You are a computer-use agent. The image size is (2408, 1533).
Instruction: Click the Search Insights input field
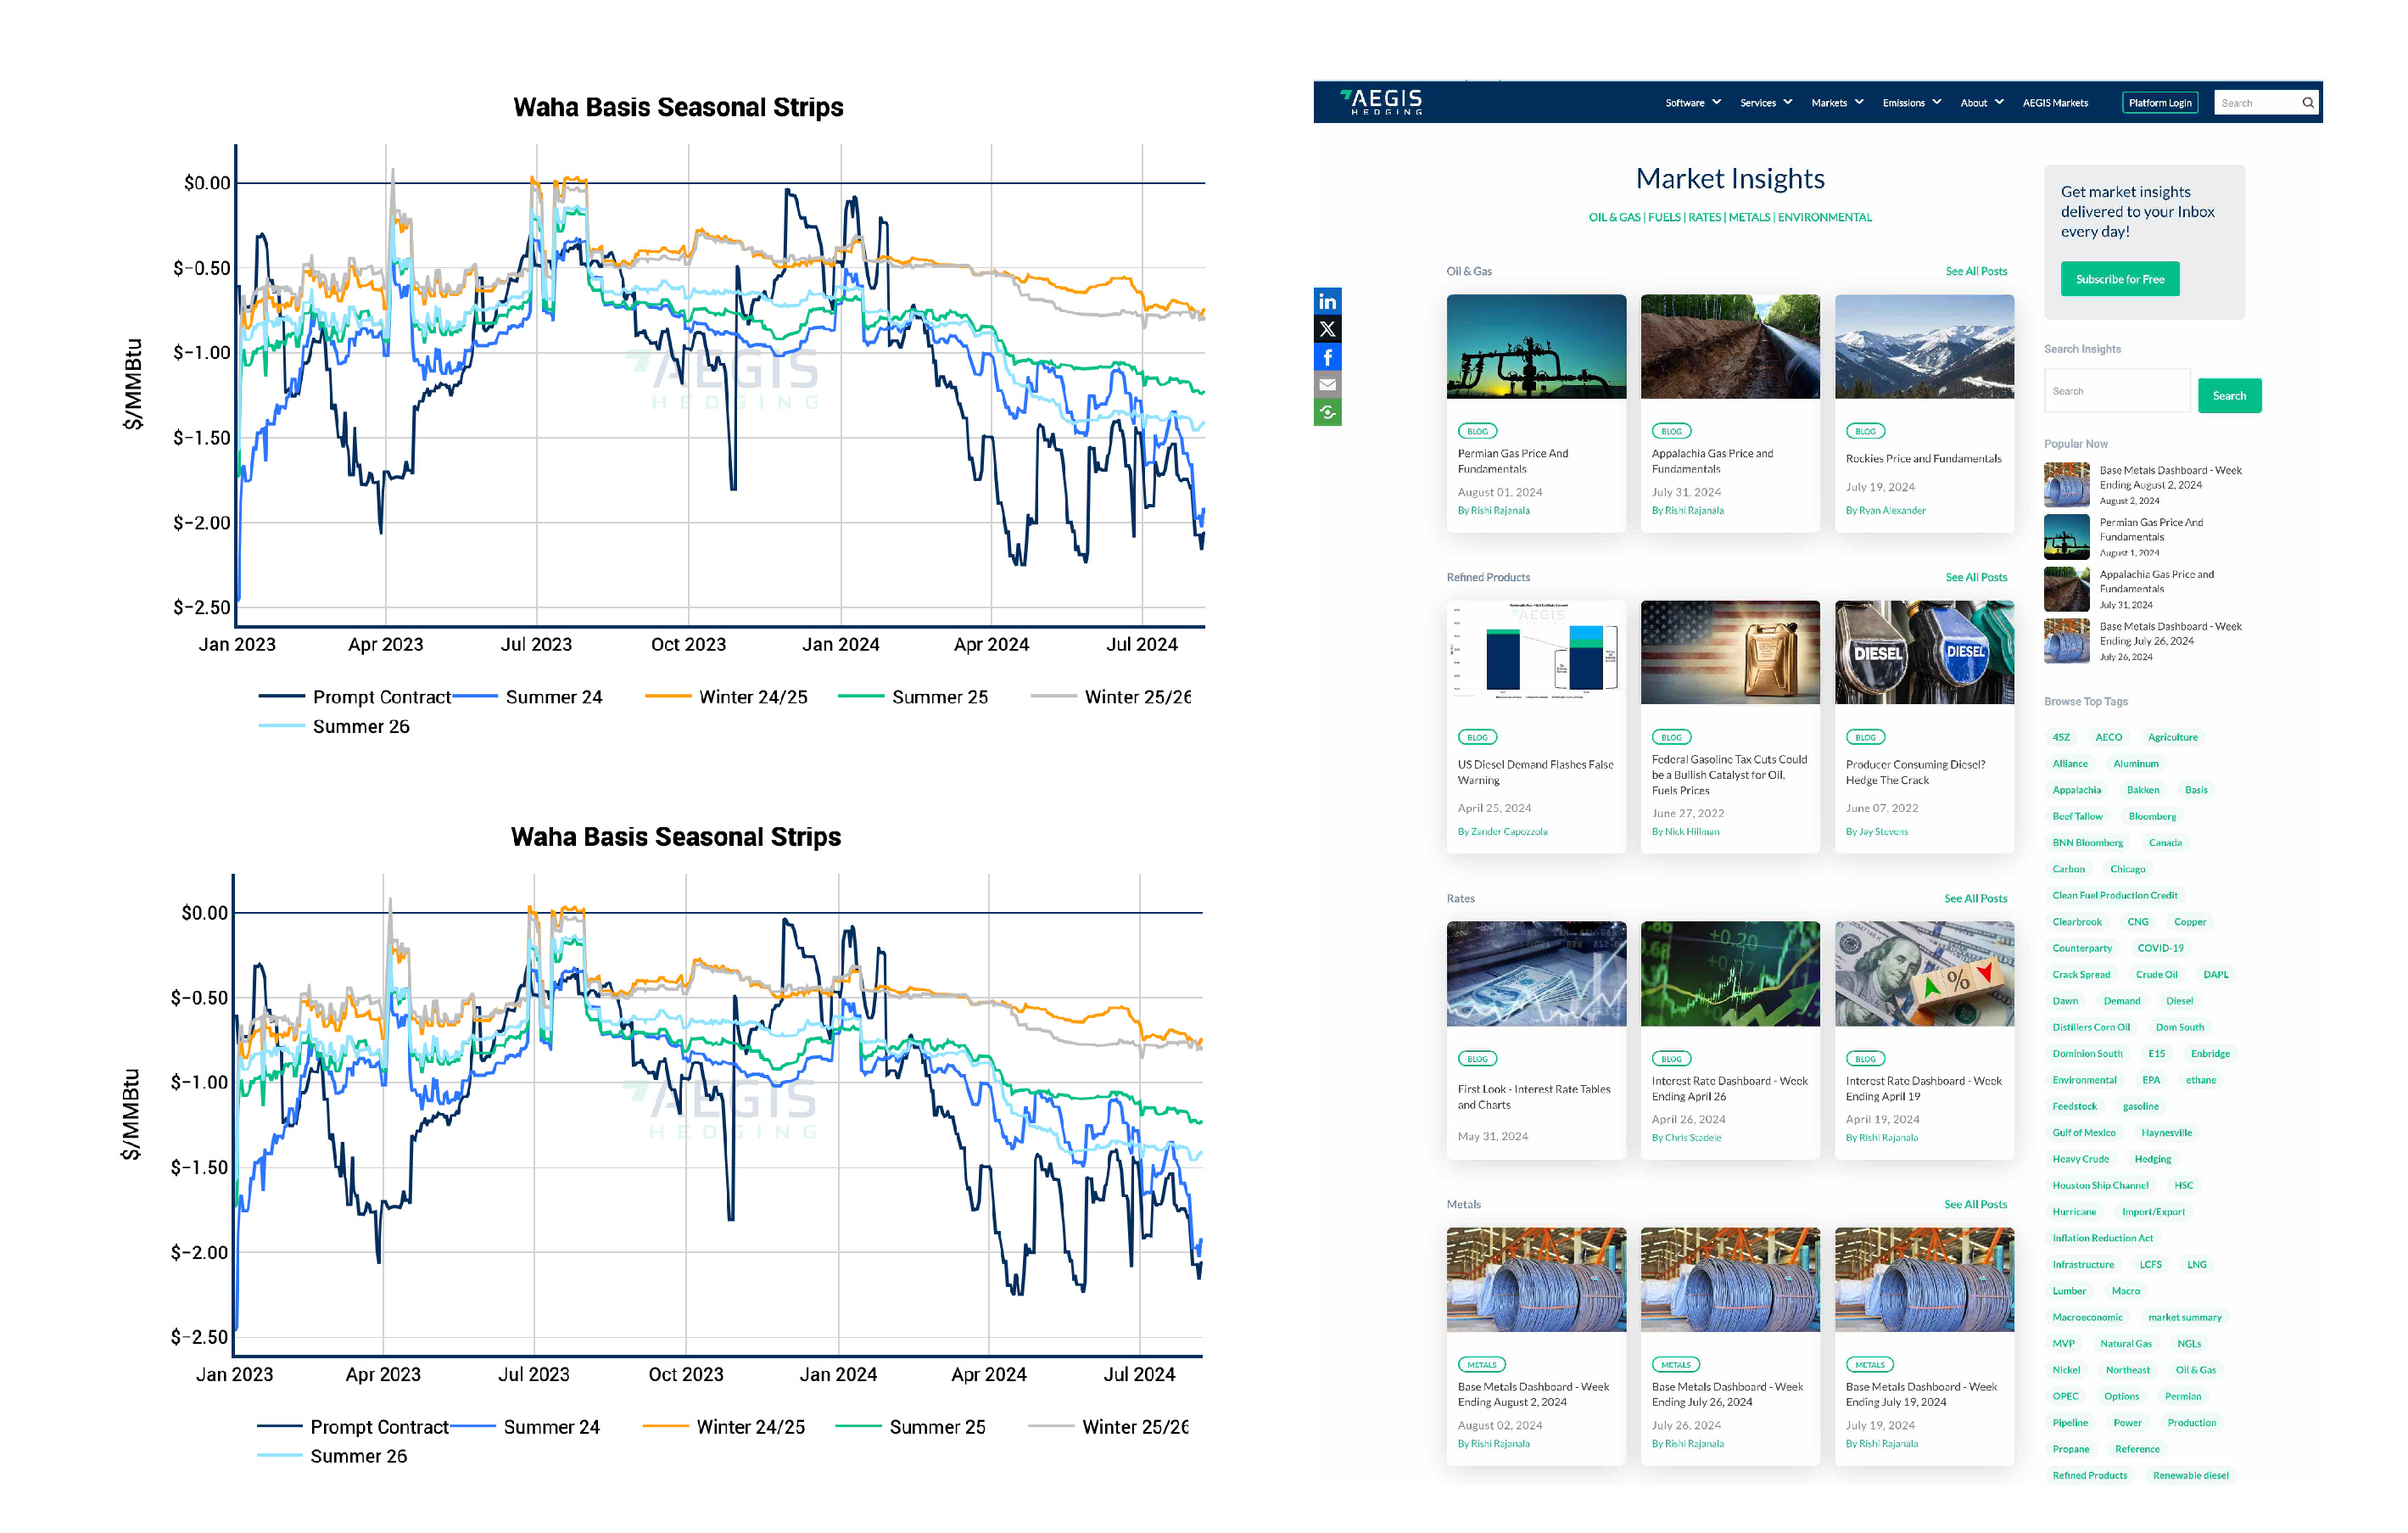2115,391
